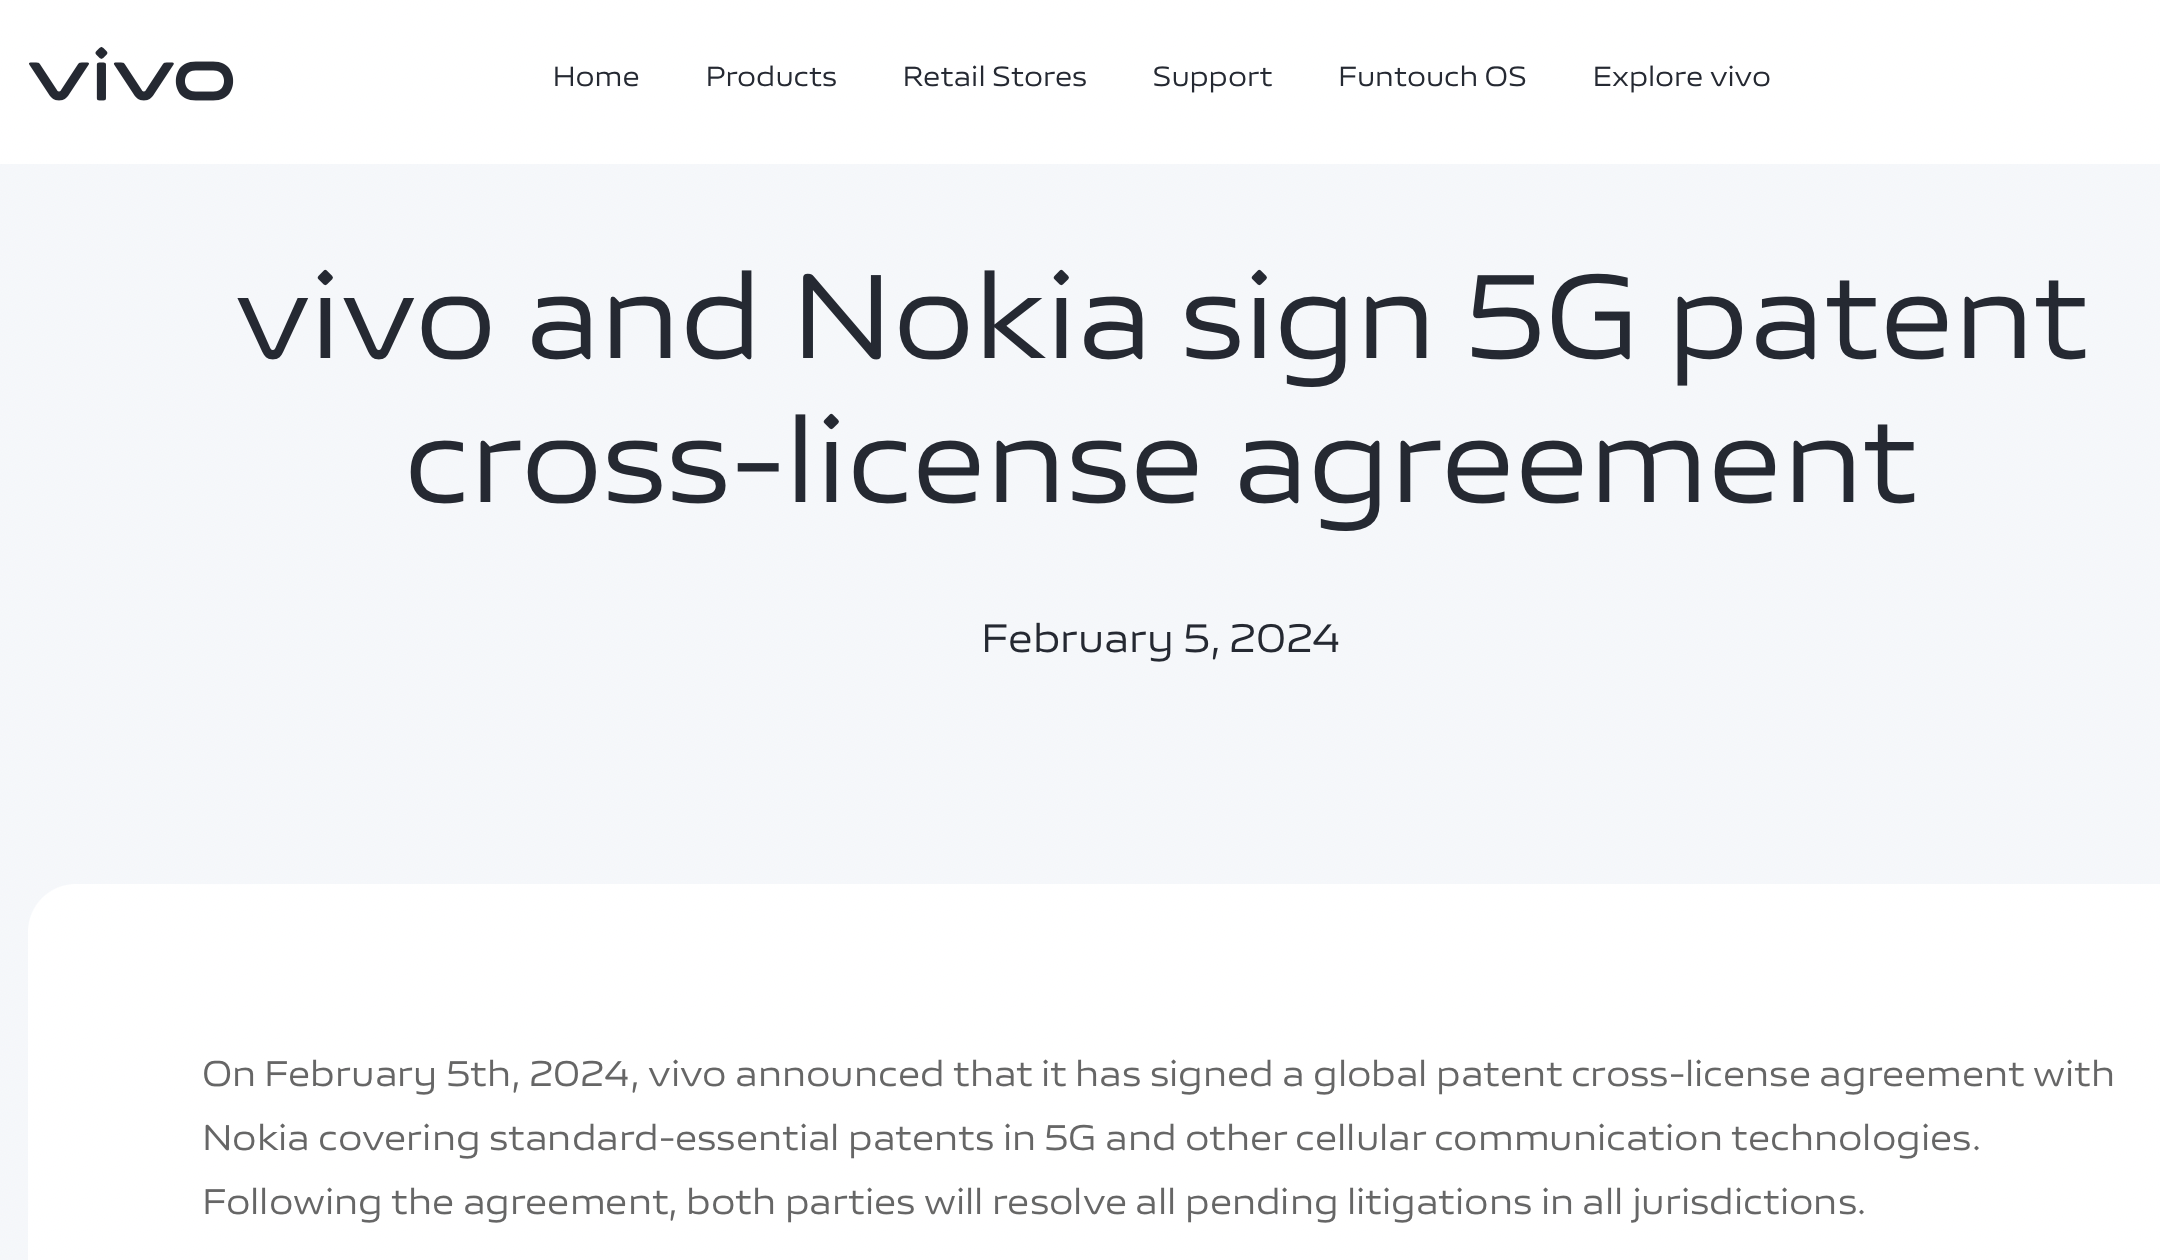Click '5G patent' in the headline
Image resolution: width=2160 pixels, height=1260 pixels.
tap(1778, 322)
